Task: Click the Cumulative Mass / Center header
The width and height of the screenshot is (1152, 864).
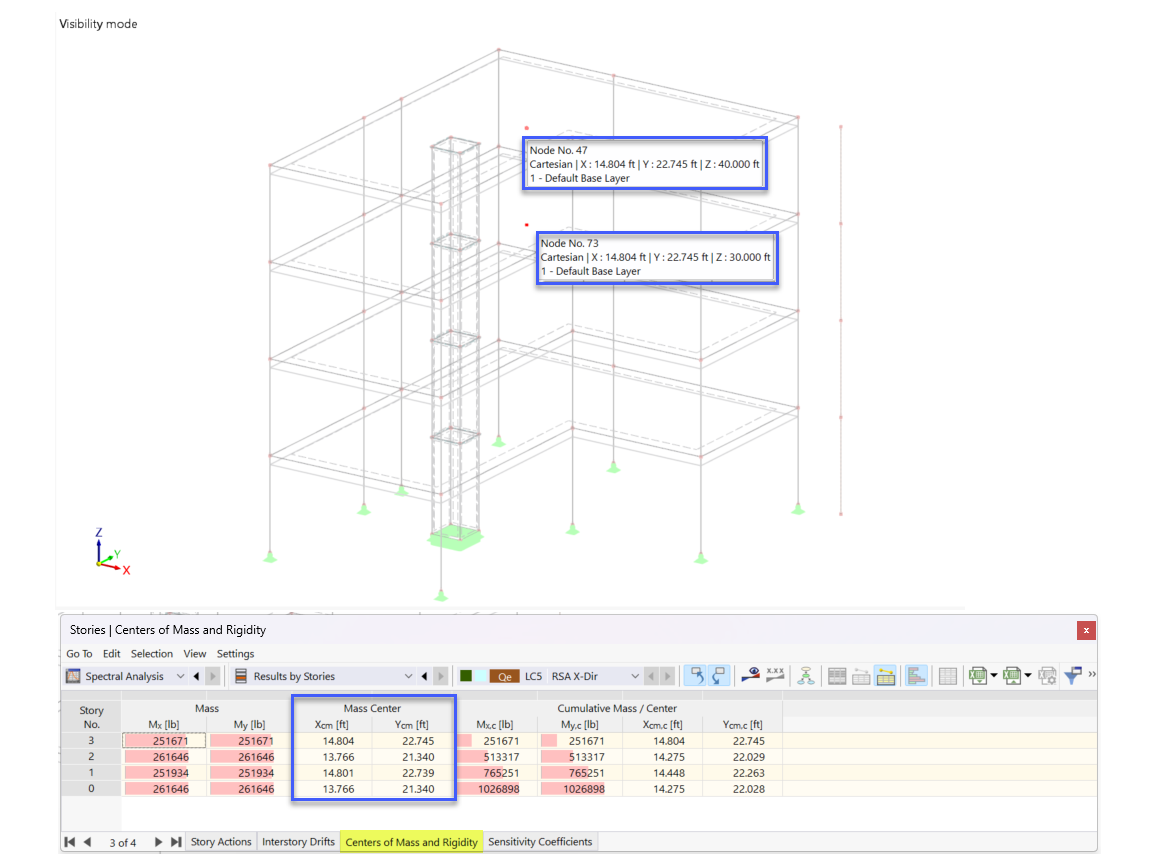Action: 617,708
